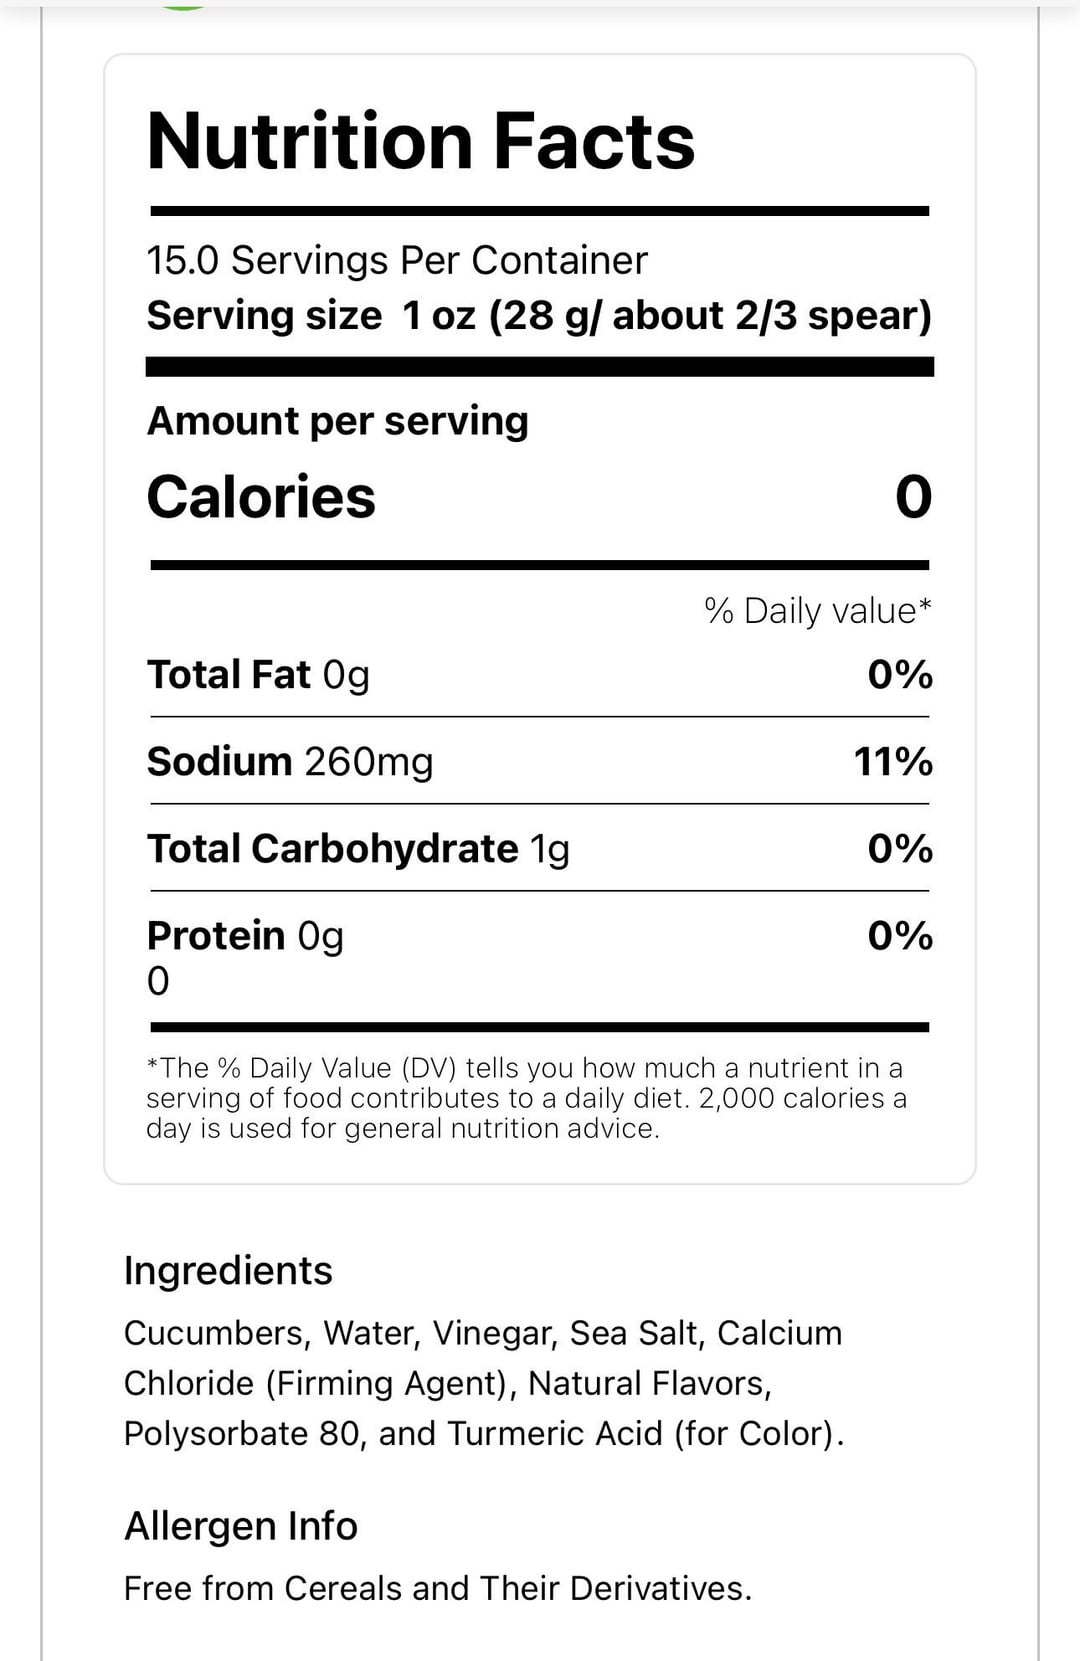Image resolution: width=1080 pixels, height=1661 pixels.
Task: Click the % Daily value column header
Action: [x=817, y=611]
